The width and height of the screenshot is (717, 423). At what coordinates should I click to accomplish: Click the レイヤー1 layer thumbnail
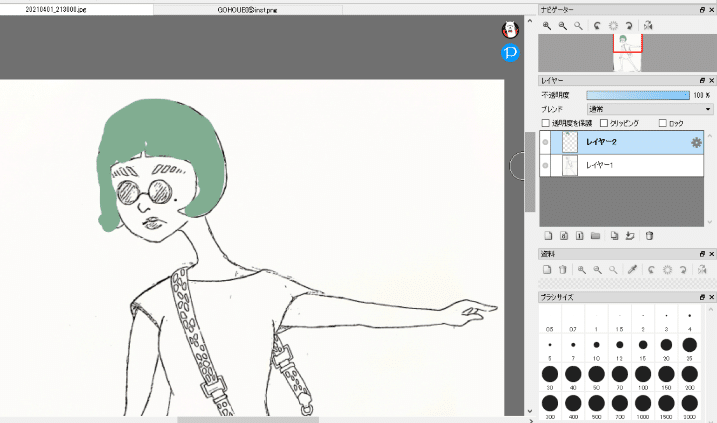570,166
